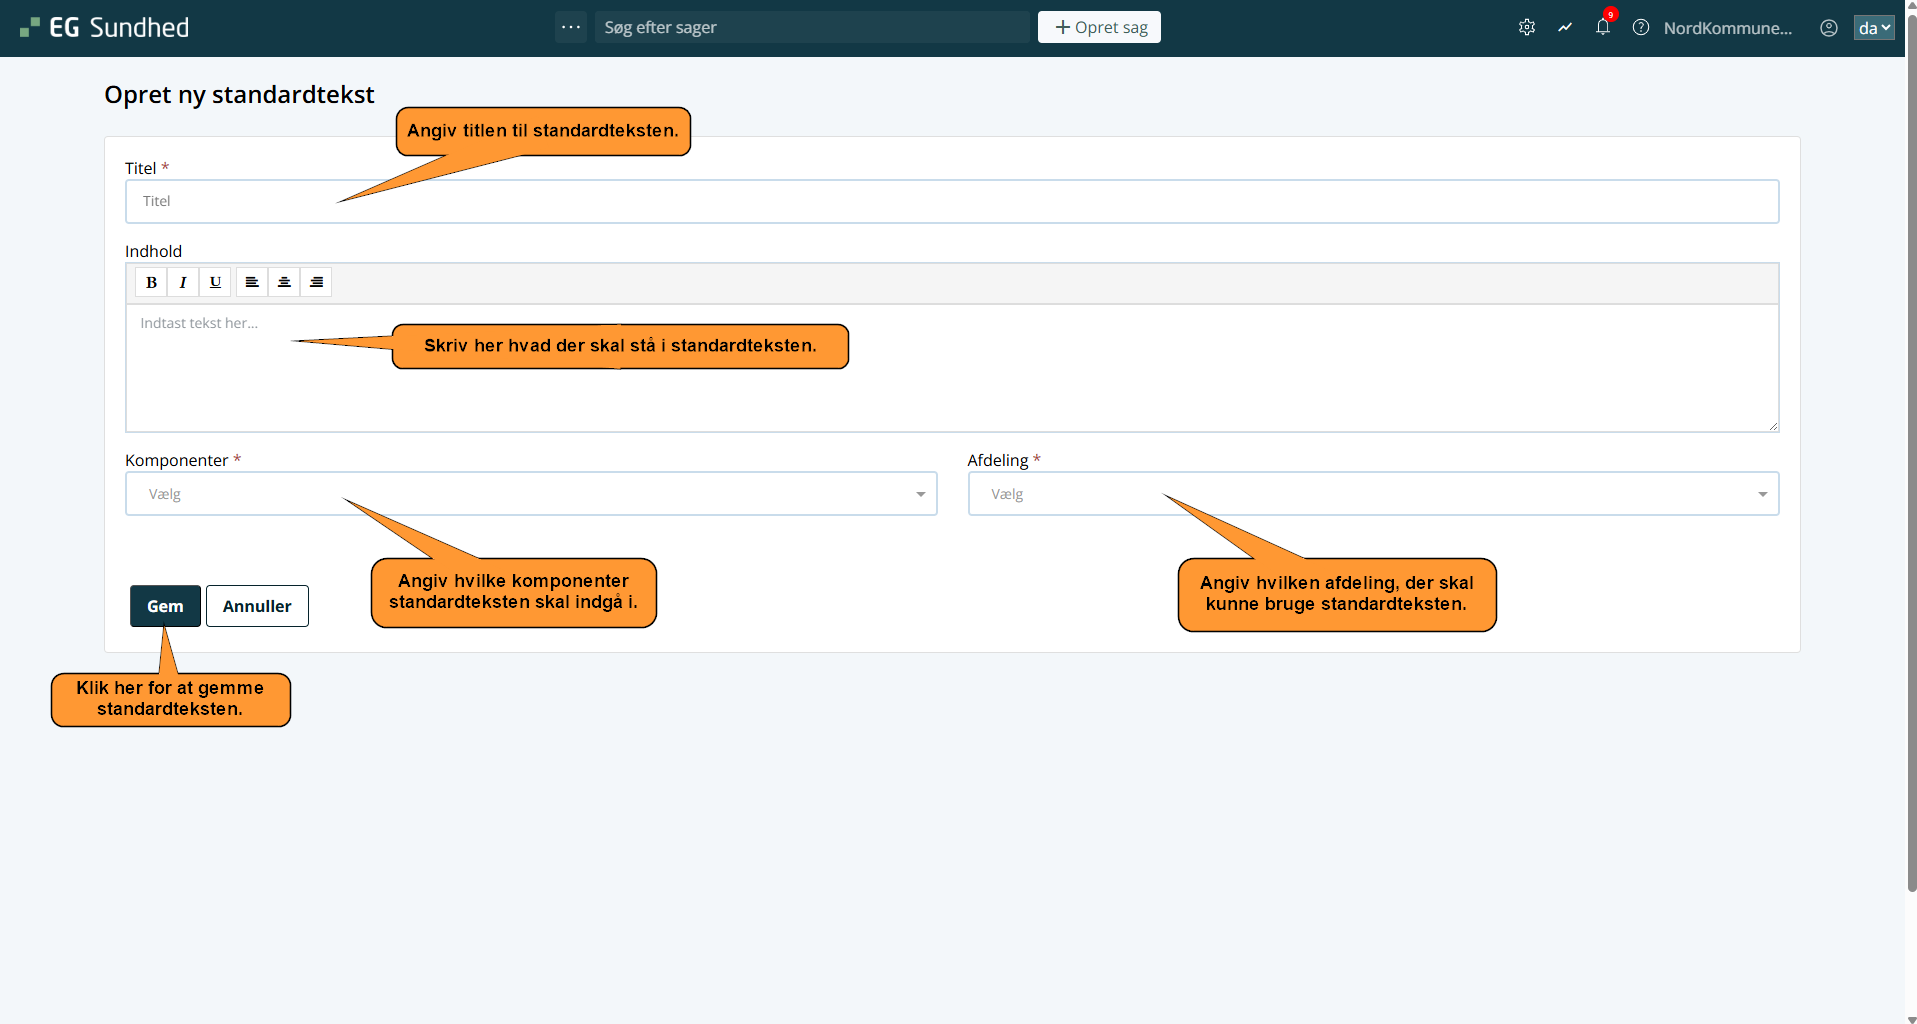The image size is (1917, 1024).
Task: Toggle italic formatting in the editor
Action: [x=183, y=283]
